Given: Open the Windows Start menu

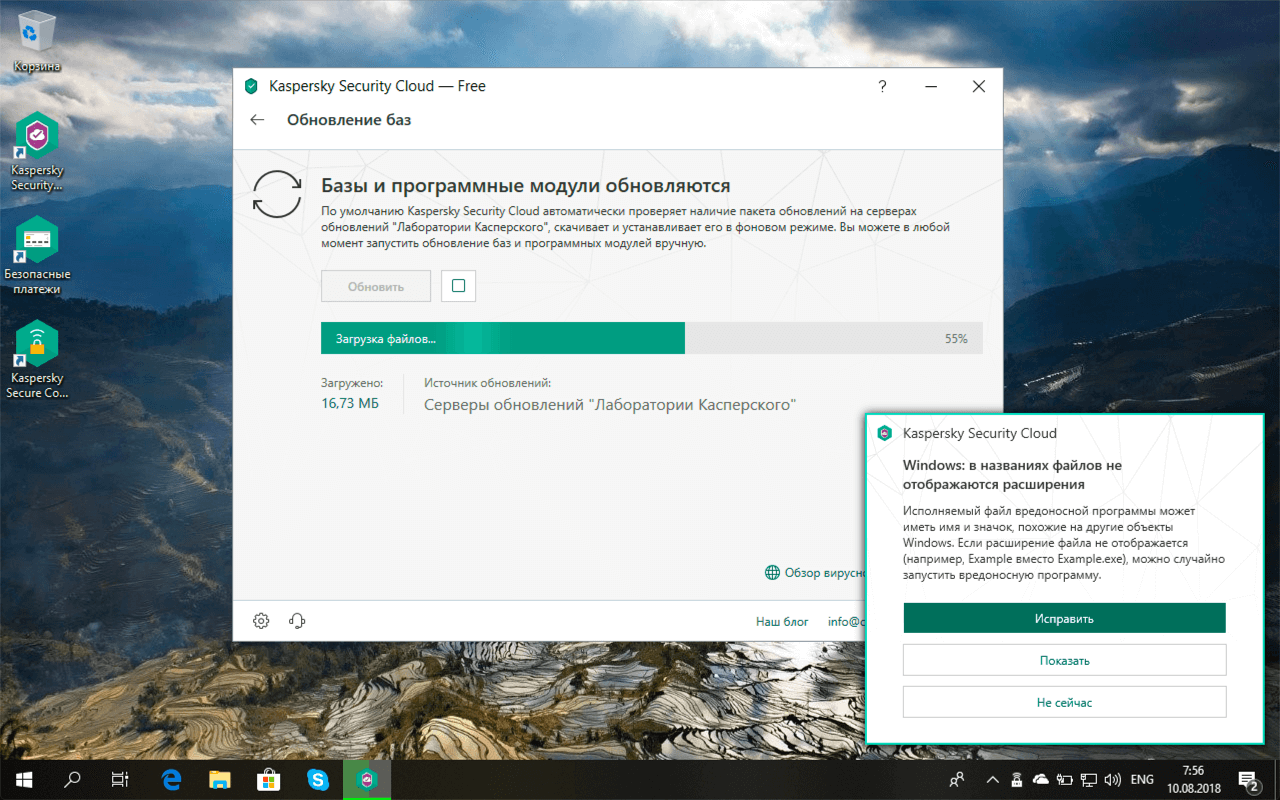Looking at the screenshot, I should coord(21,779).
